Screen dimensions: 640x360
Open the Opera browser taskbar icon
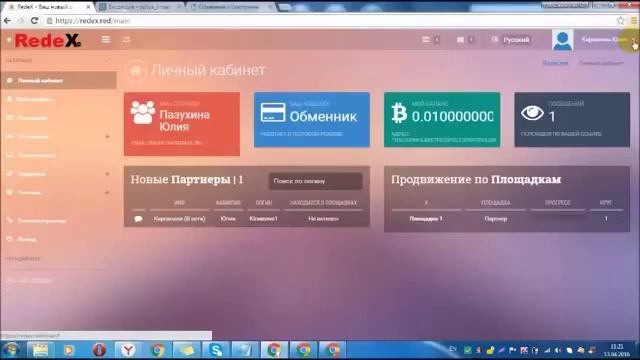point(99,350)
